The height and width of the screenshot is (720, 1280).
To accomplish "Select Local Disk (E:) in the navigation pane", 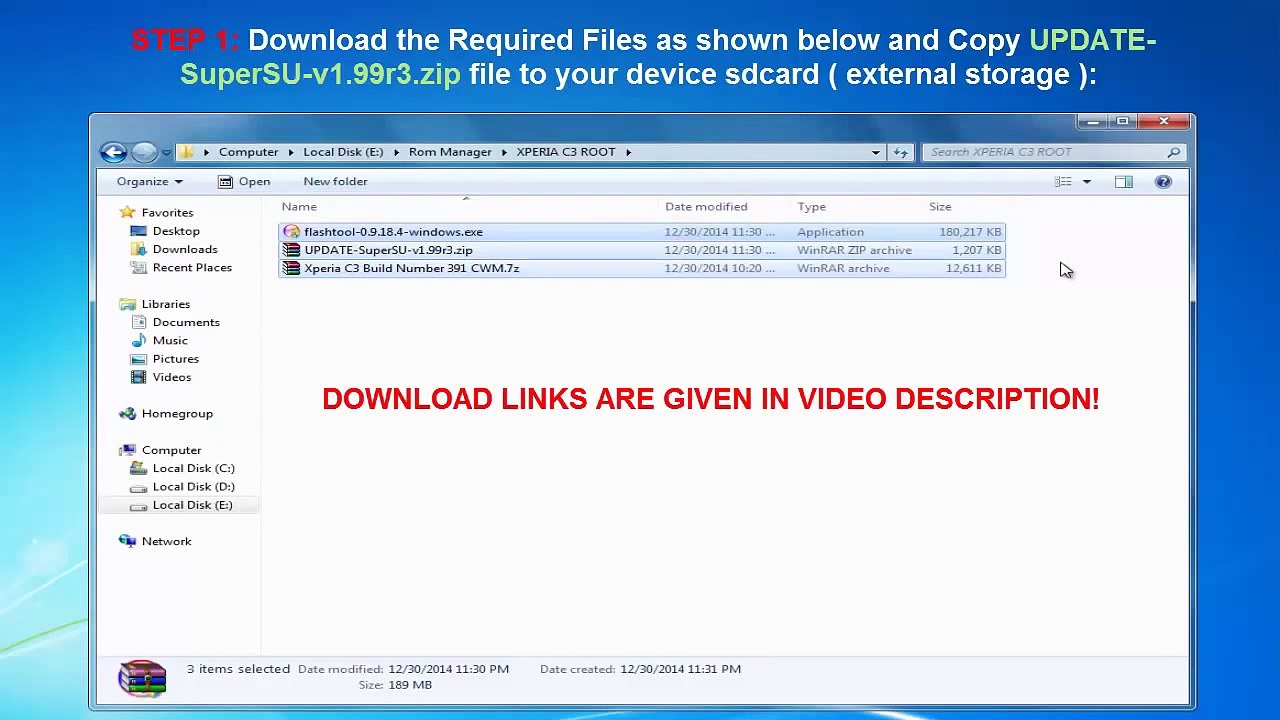I will click(180, 505).
